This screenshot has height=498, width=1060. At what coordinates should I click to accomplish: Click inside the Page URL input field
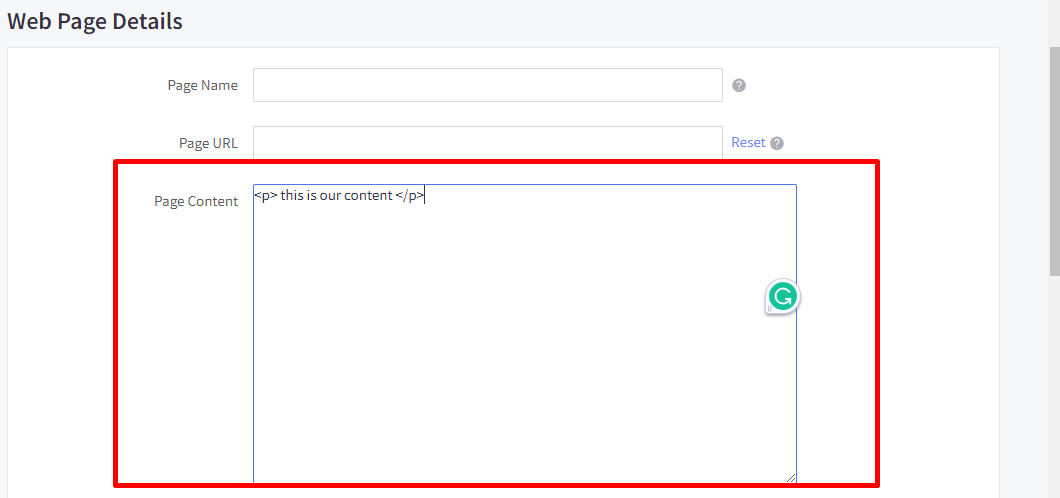pyautogui.click(x=487, y=143)
